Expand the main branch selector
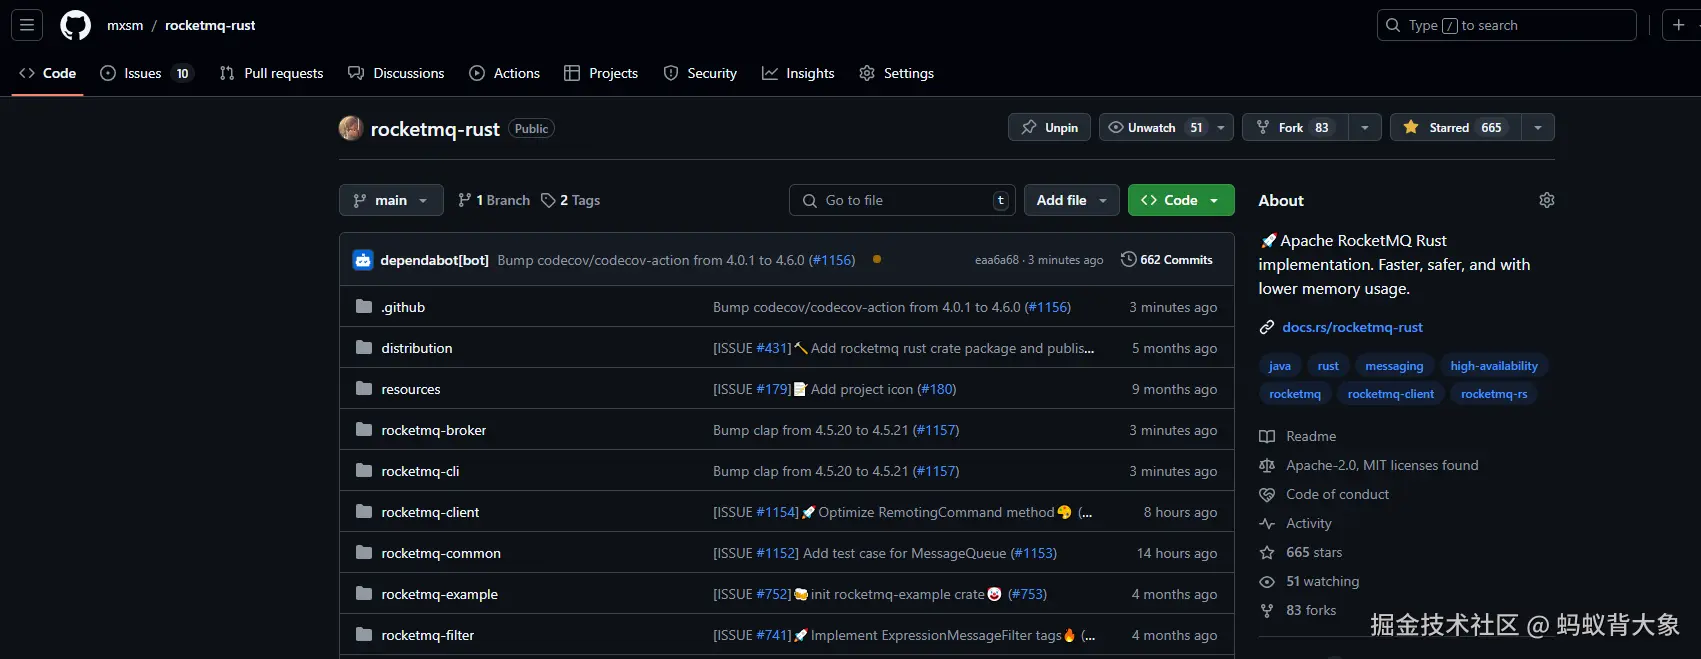Screen dimensions: 1701x659 pos(390,200)
